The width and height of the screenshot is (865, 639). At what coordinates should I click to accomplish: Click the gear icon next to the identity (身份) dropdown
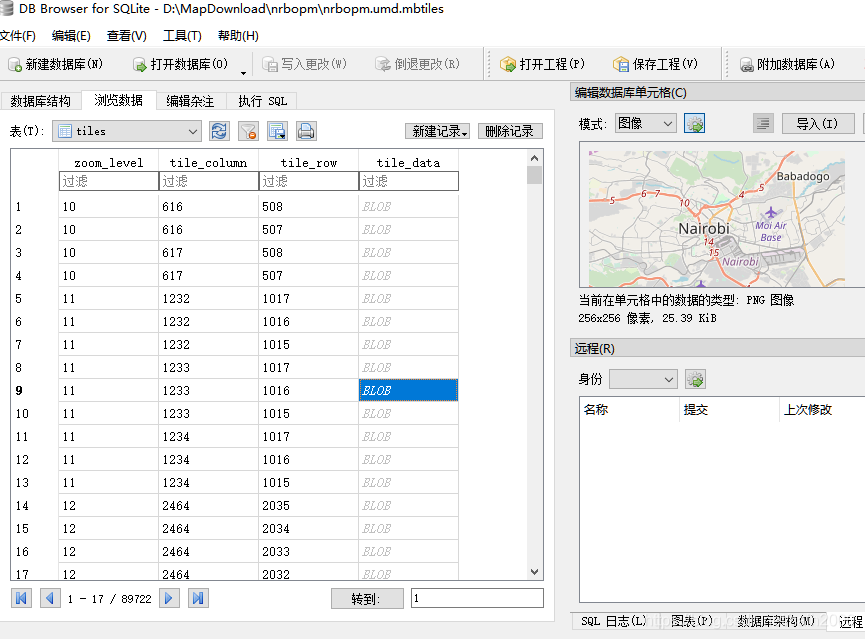(x=695, y=379)
